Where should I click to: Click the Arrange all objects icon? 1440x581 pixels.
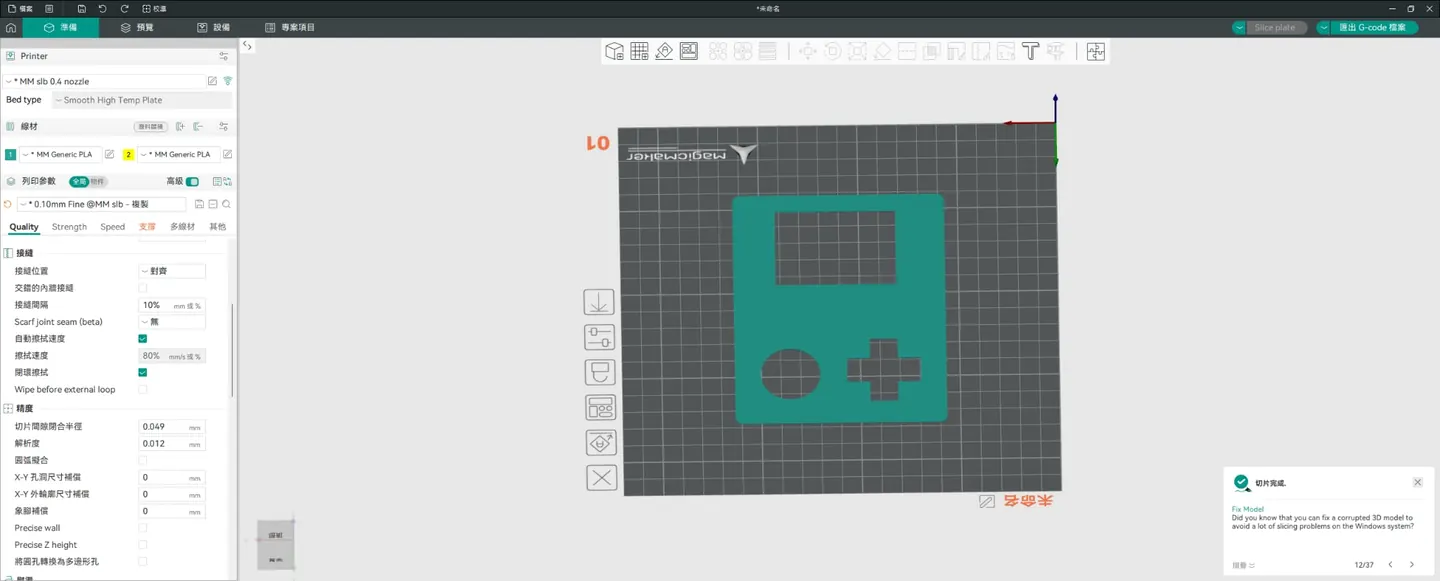[689, 51]
